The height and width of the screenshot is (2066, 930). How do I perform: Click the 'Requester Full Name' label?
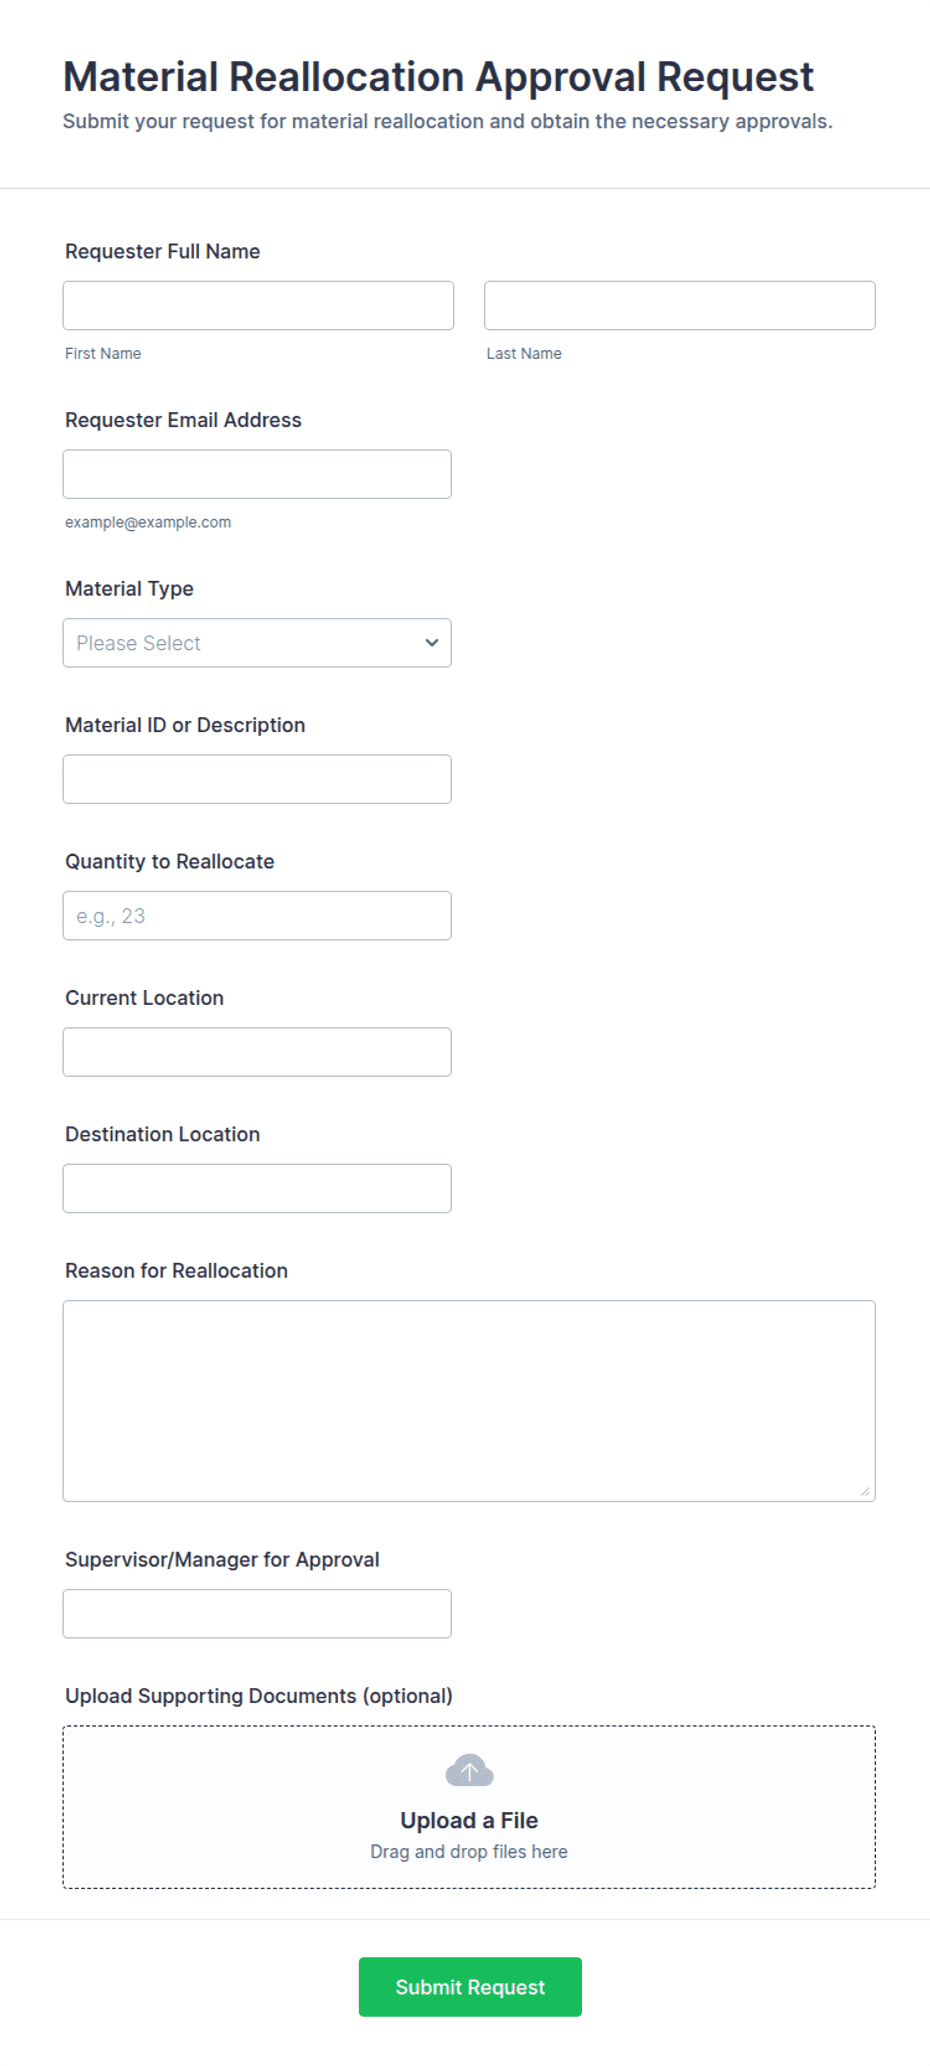point(163,252)
